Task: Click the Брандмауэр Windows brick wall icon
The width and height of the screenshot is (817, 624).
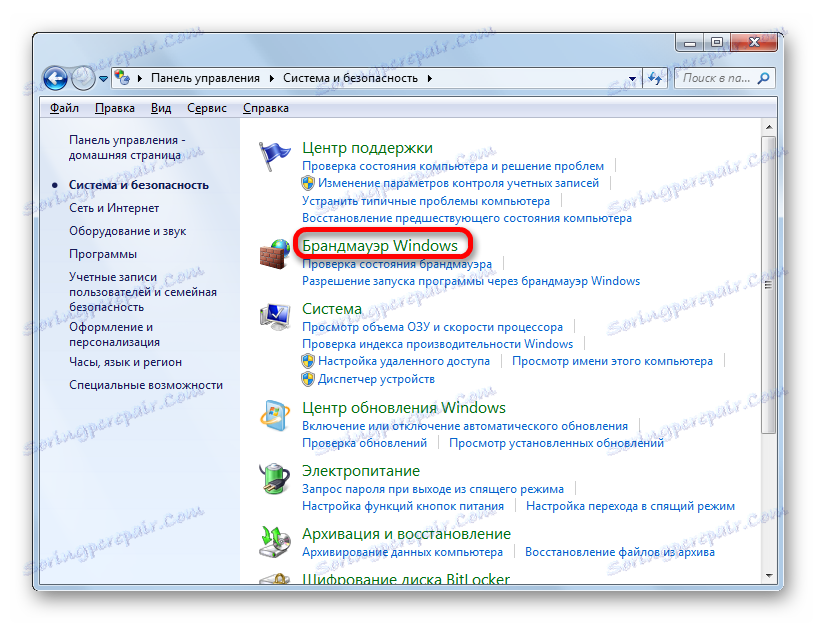Action: click(x=275, y=254)
